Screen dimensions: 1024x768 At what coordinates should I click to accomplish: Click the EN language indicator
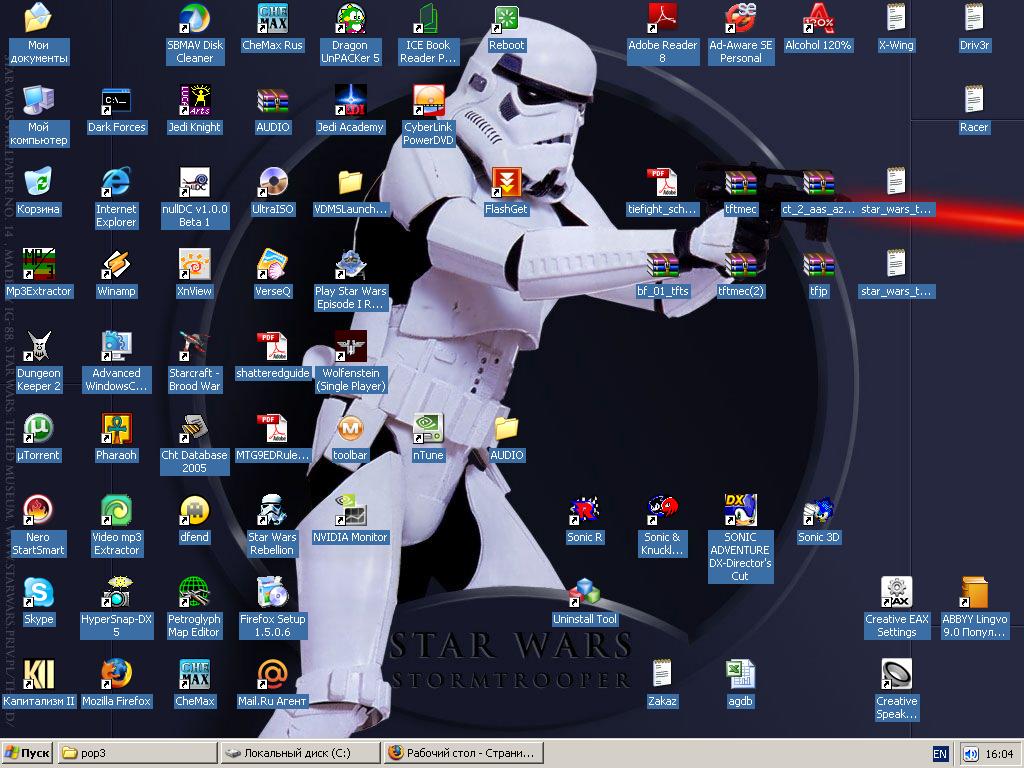[x=940, y=753]
